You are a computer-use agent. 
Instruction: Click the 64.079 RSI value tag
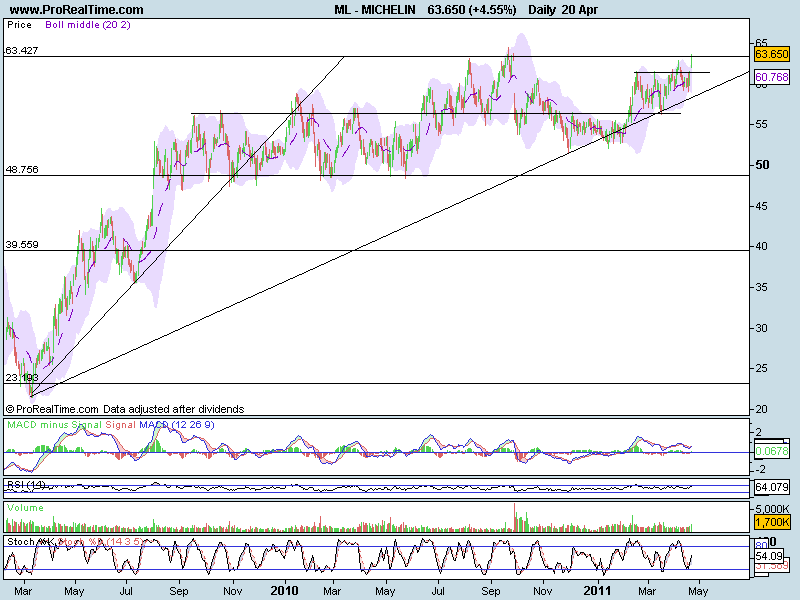(x=771, y=487)
